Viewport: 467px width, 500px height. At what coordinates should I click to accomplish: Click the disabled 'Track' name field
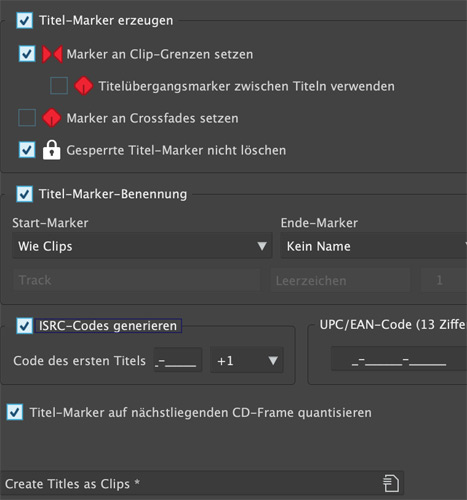[136, 280]
